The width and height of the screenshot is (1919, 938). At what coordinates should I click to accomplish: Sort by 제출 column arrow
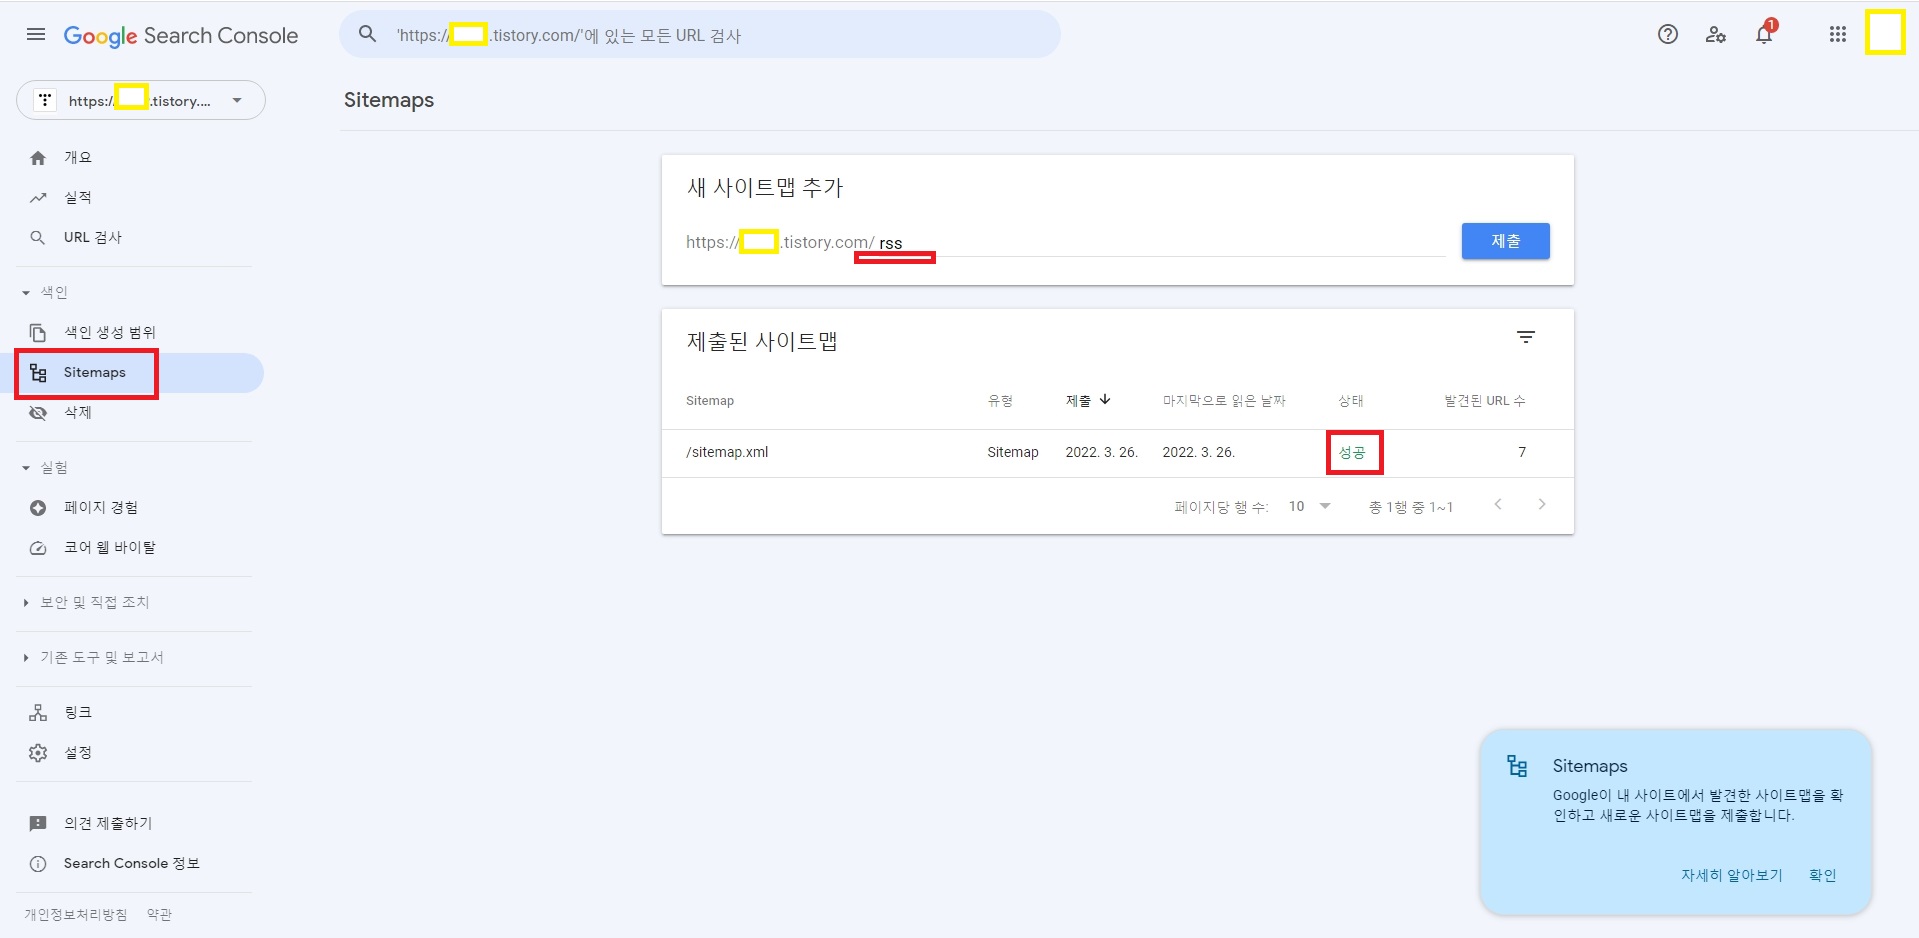point(1105,399)
